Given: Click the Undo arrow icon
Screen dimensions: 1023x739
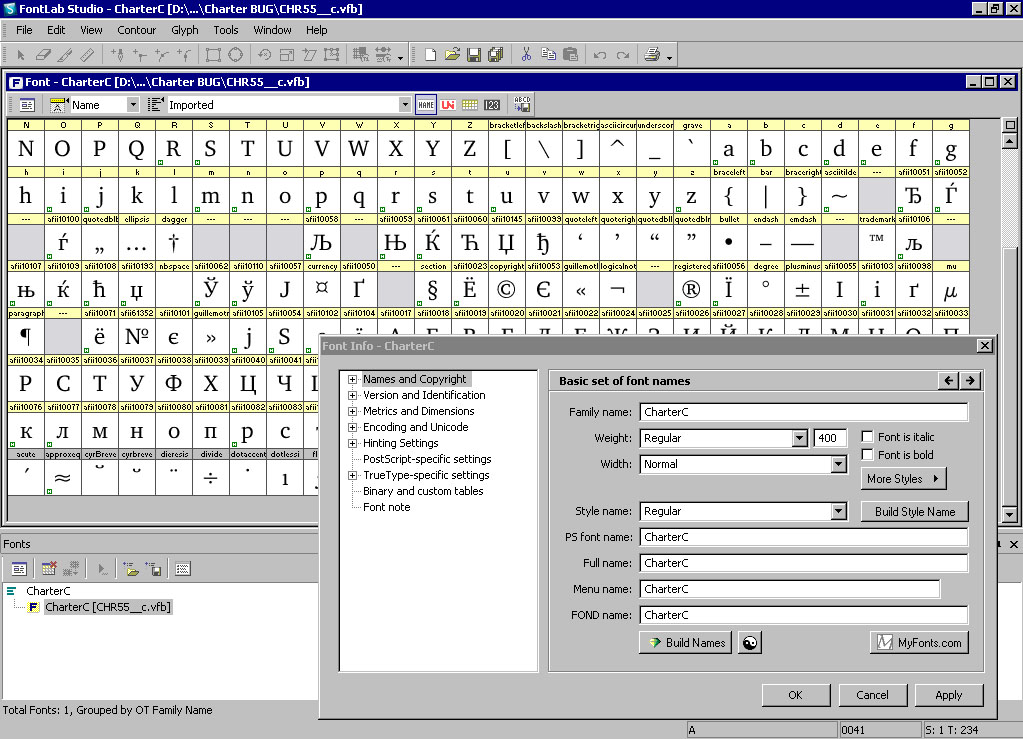Looking at the screenshot, I should pos(600,55).
